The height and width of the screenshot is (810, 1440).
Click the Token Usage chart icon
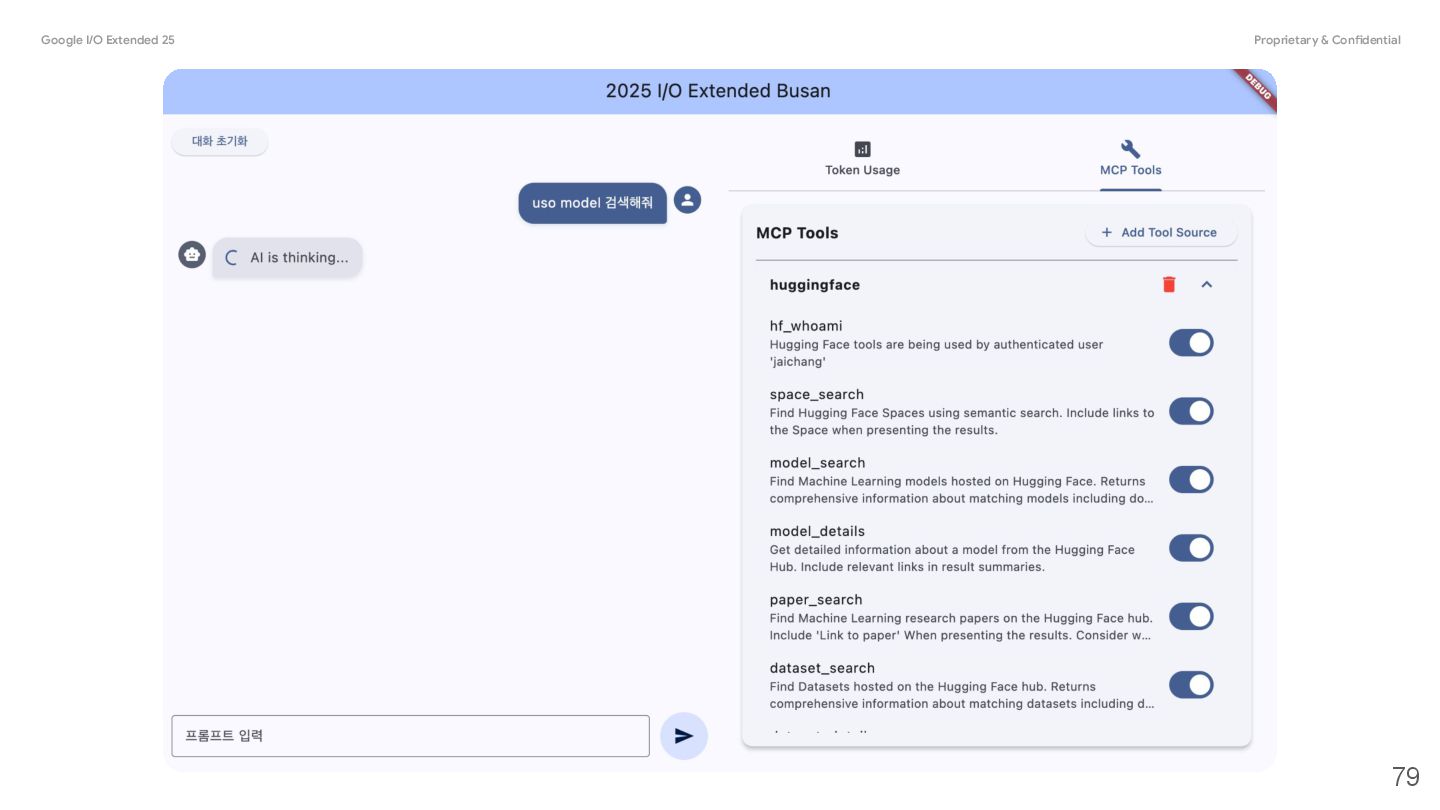click(x=862, y=149)
